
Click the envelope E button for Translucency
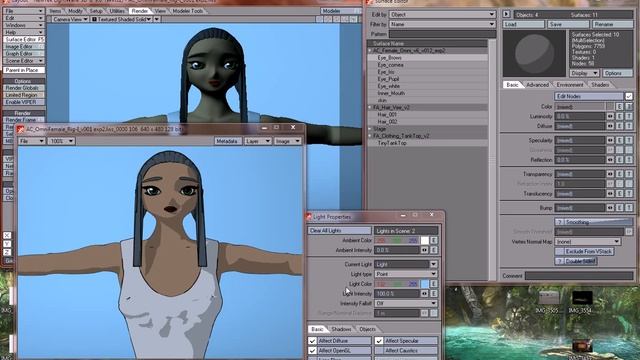pos(620,193)
